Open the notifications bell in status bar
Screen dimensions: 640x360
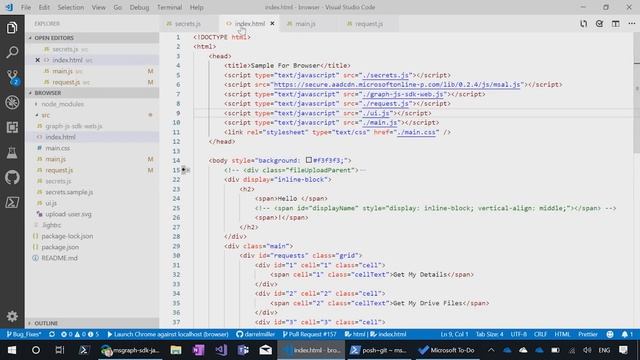coord(627,334)
